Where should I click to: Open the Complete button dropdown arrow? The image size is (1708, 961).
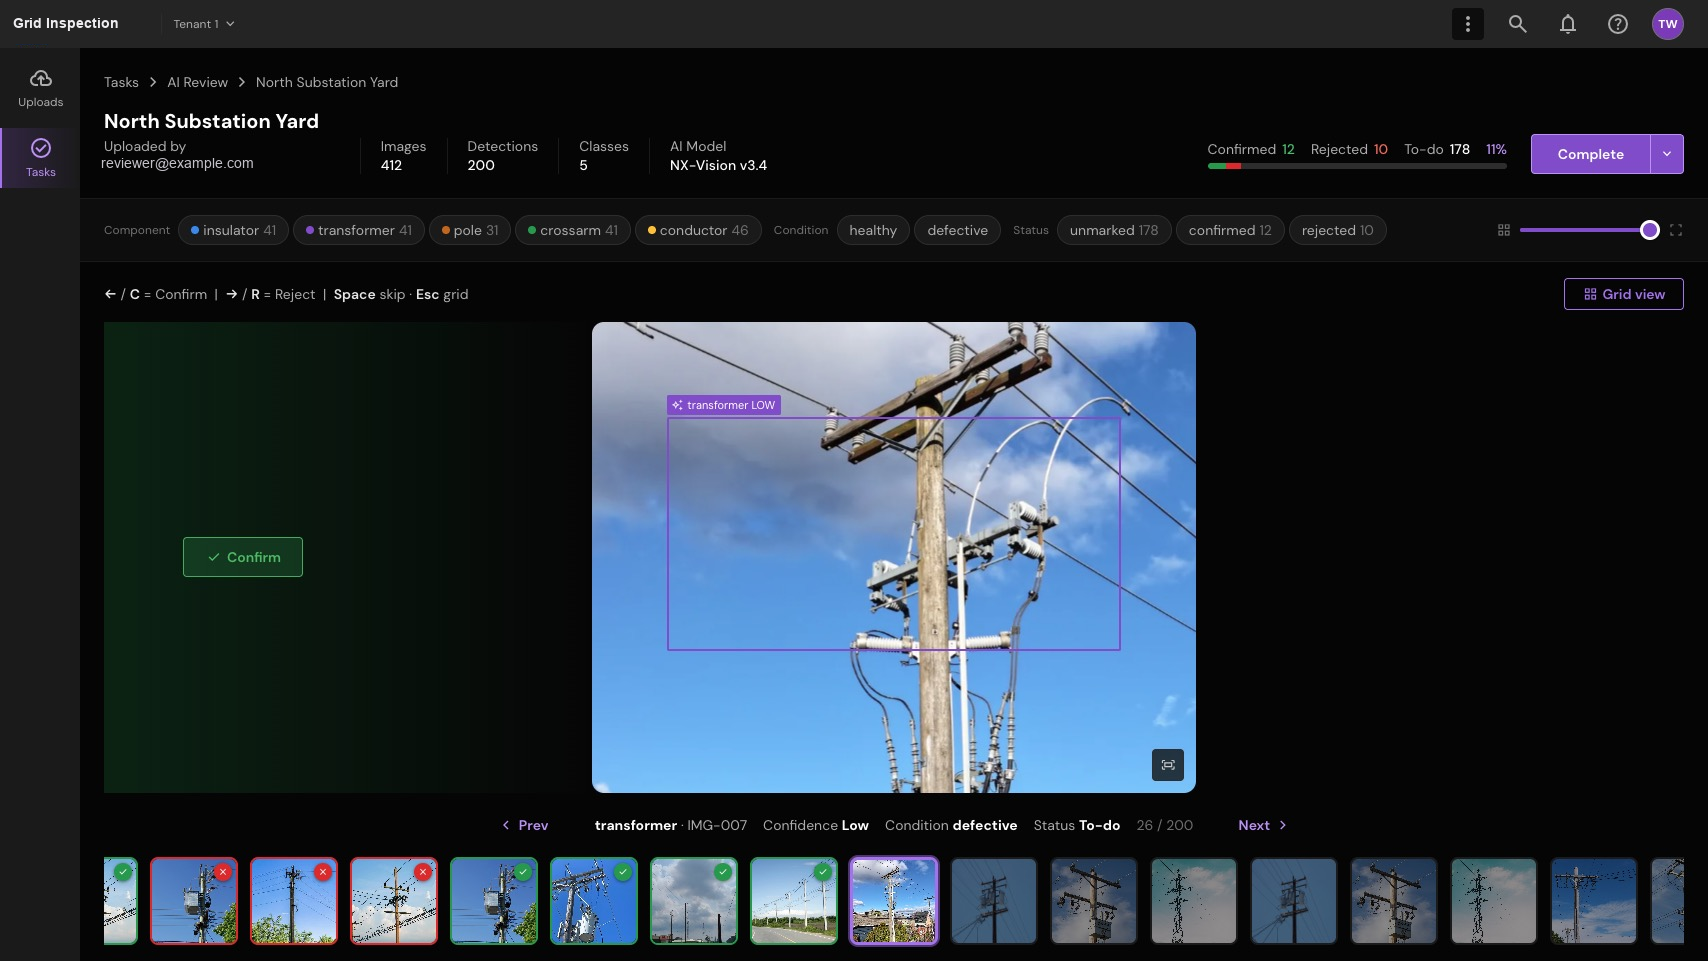pyautogui.click(x=1667, y=154)
